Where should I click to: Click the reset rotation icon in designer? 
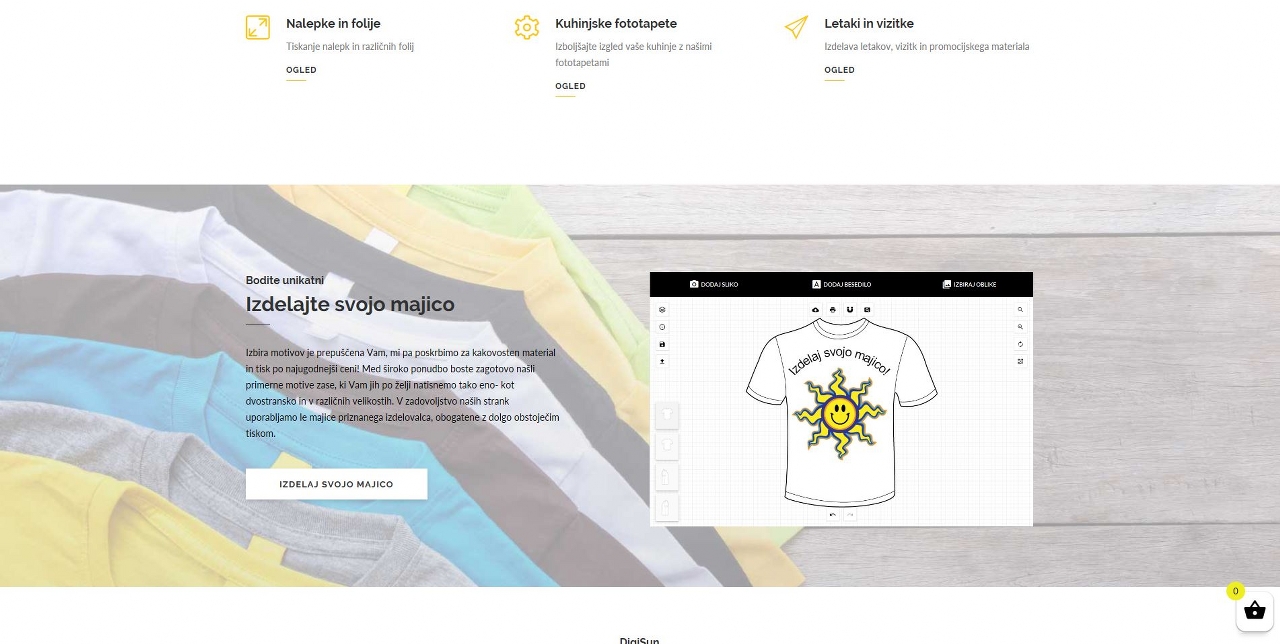(x=1020, y=344)
